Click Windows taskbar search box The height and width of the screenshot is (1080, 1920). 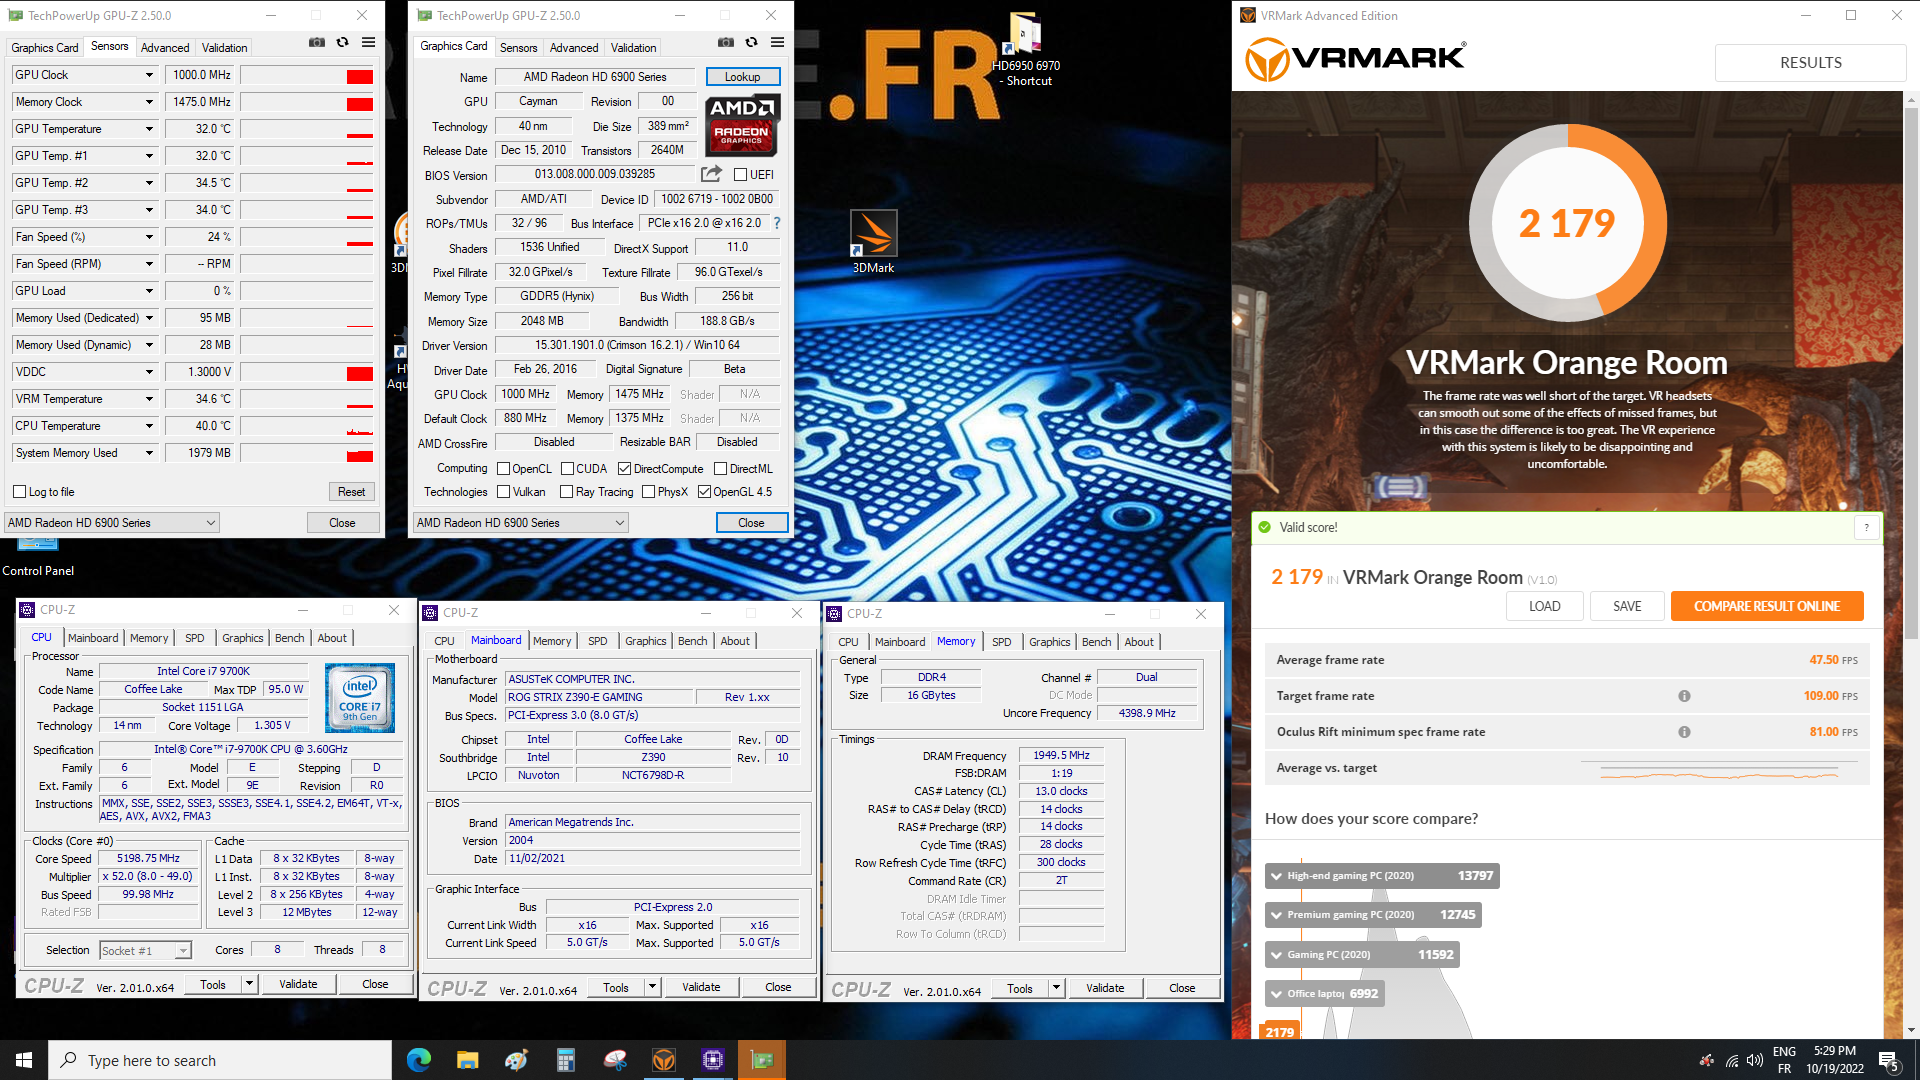(220, 1060)
